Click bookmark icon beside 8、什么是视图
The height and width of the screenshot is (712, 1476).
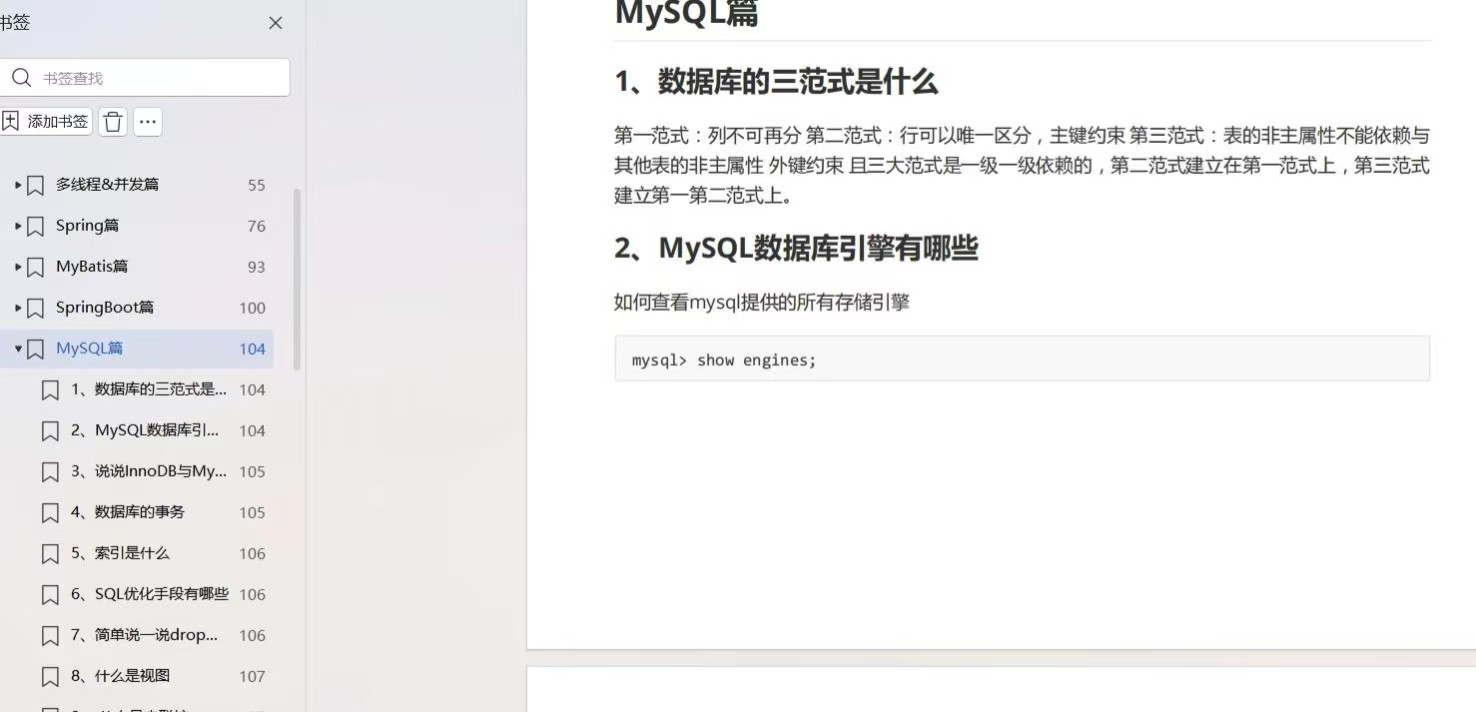[50, 676]
